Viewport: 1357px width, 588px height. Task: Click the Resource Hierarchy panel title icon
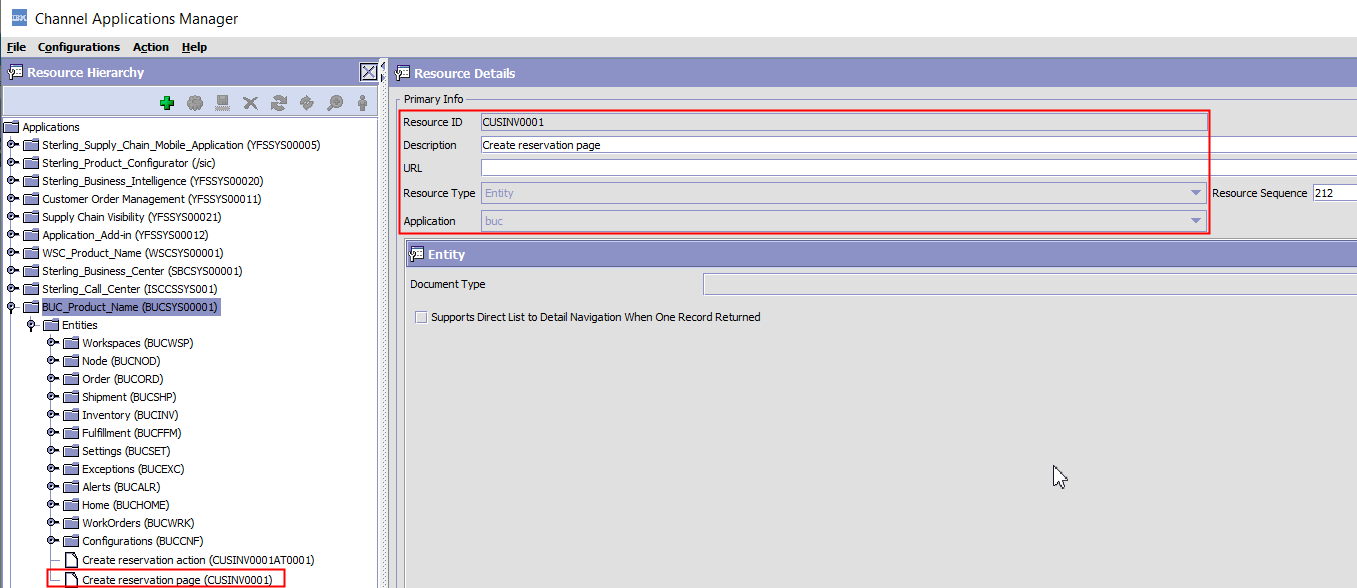[x=15, y=72]
